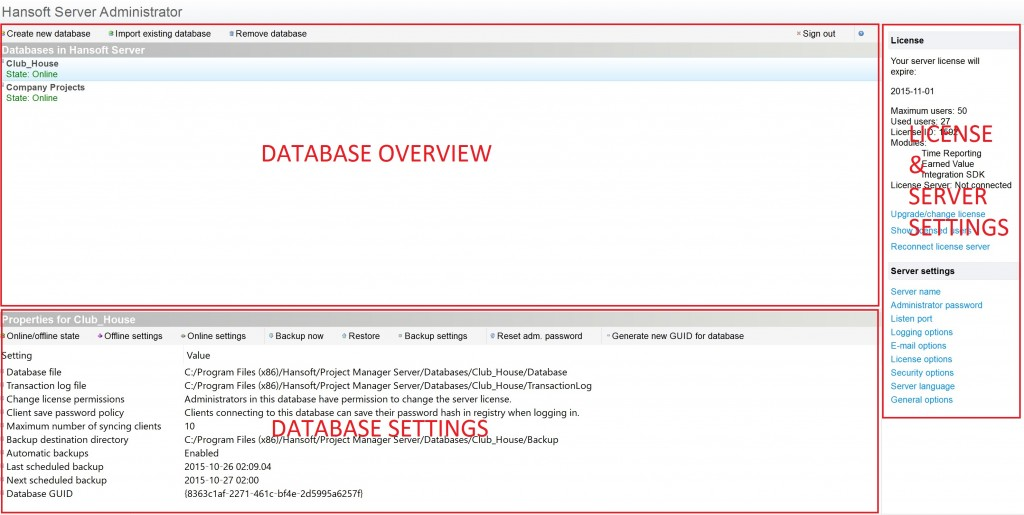Click Remove database in toolbar

270,34
